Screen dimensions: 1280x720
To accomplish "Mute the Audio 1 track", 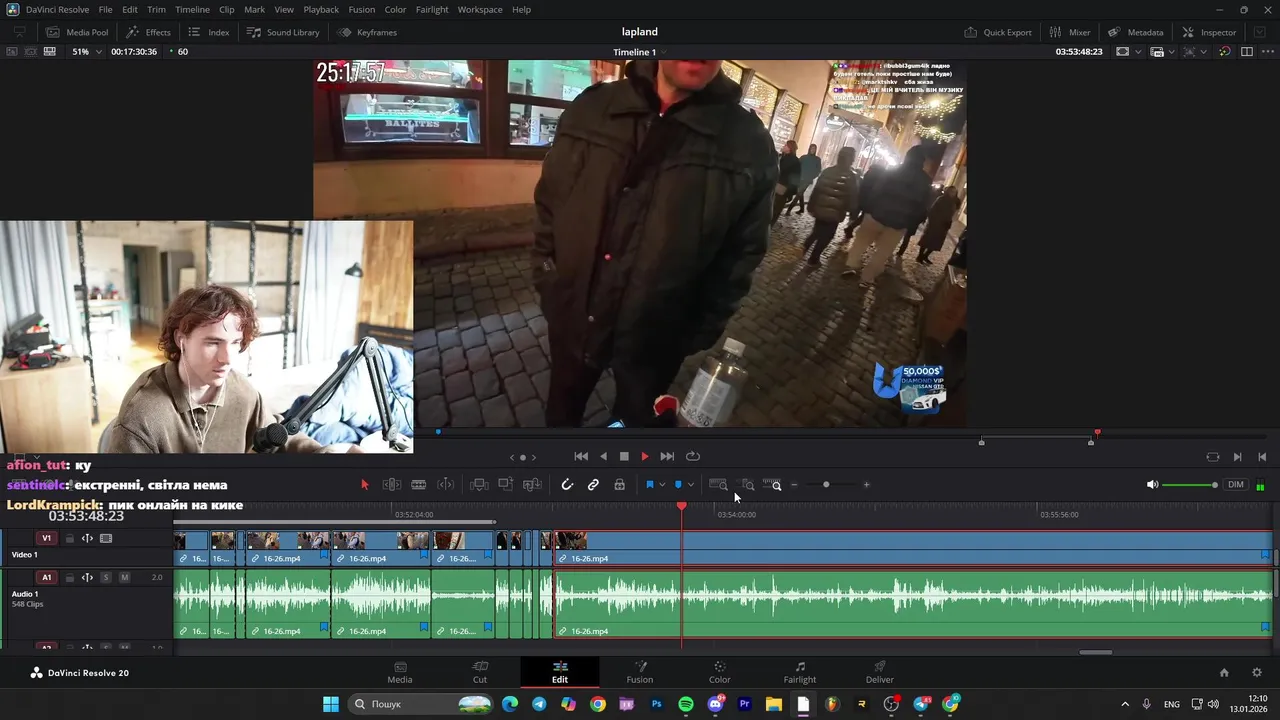I will pyautogui.click(x=124, y=577).
